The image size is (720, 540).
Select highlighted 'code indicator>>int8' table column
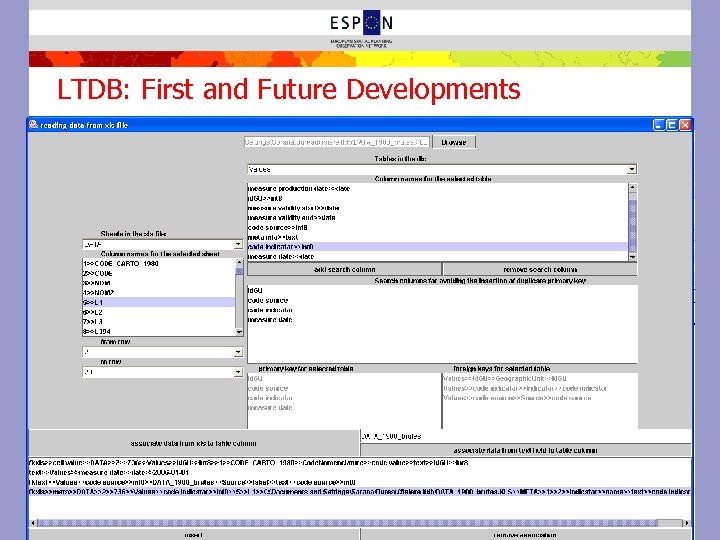coord(438,247)
